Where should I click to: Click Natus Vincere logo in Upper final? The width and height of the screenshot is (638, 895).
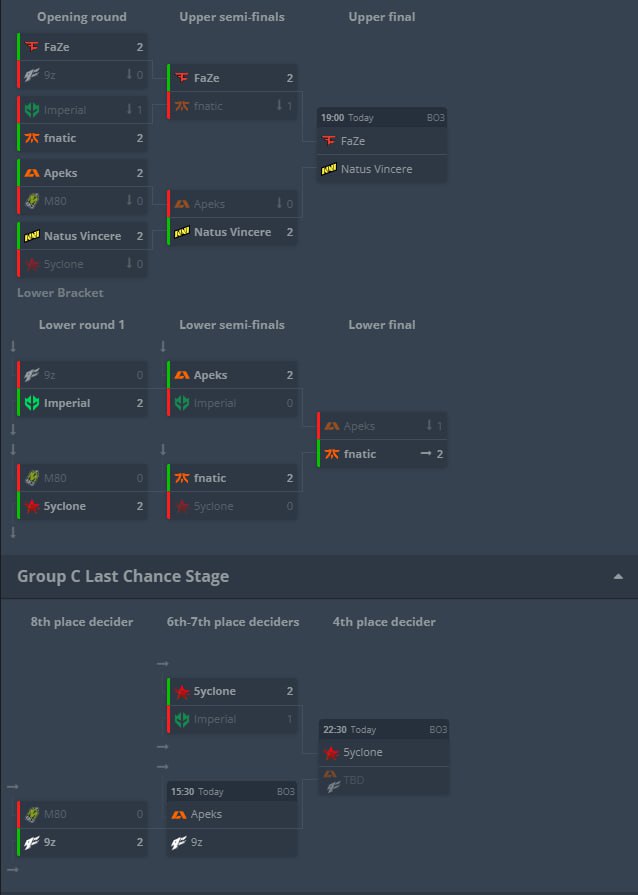coord(329,169)
